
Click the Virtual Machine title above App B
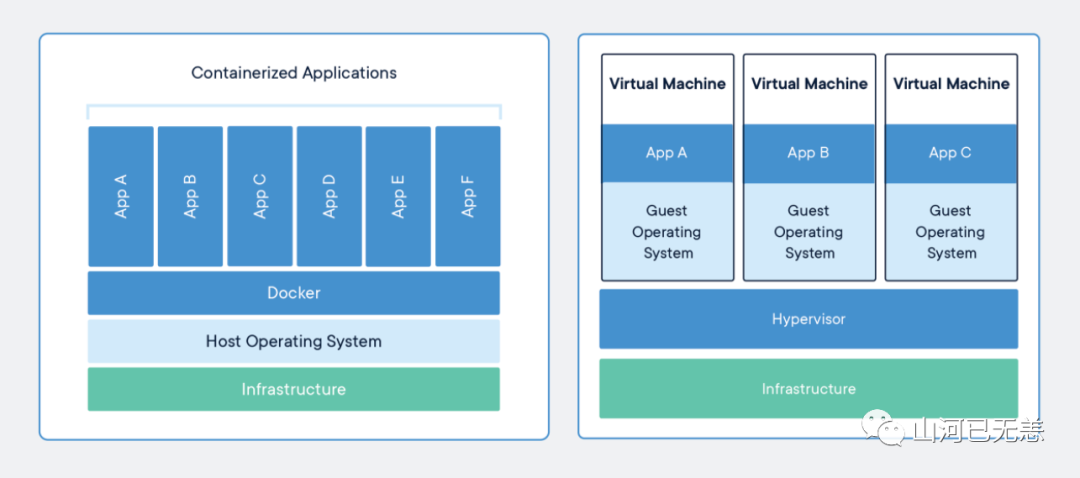tap(809, 84)
